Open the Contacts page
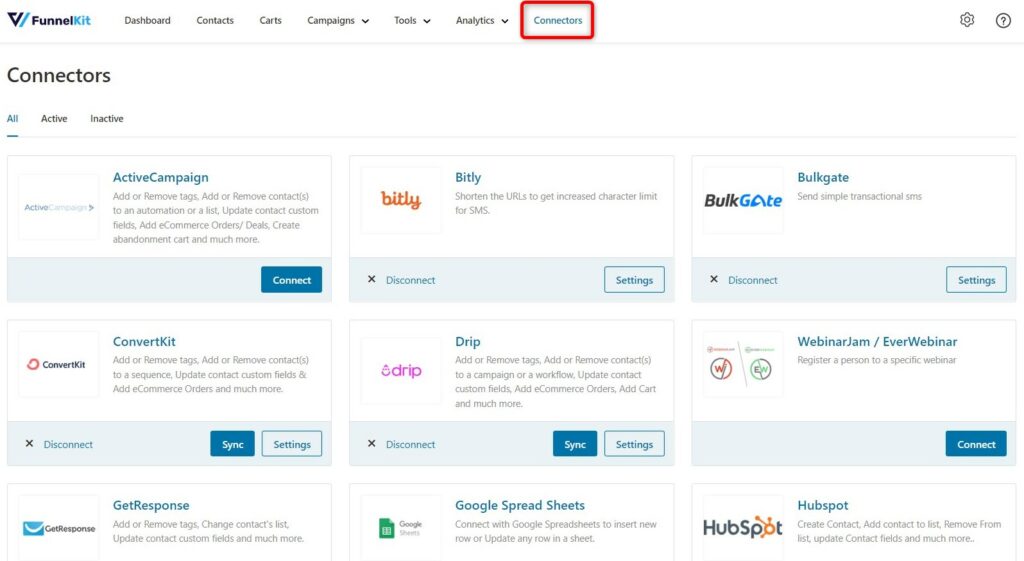Screen dimensions: 1024x561 [x=215, y=20]
